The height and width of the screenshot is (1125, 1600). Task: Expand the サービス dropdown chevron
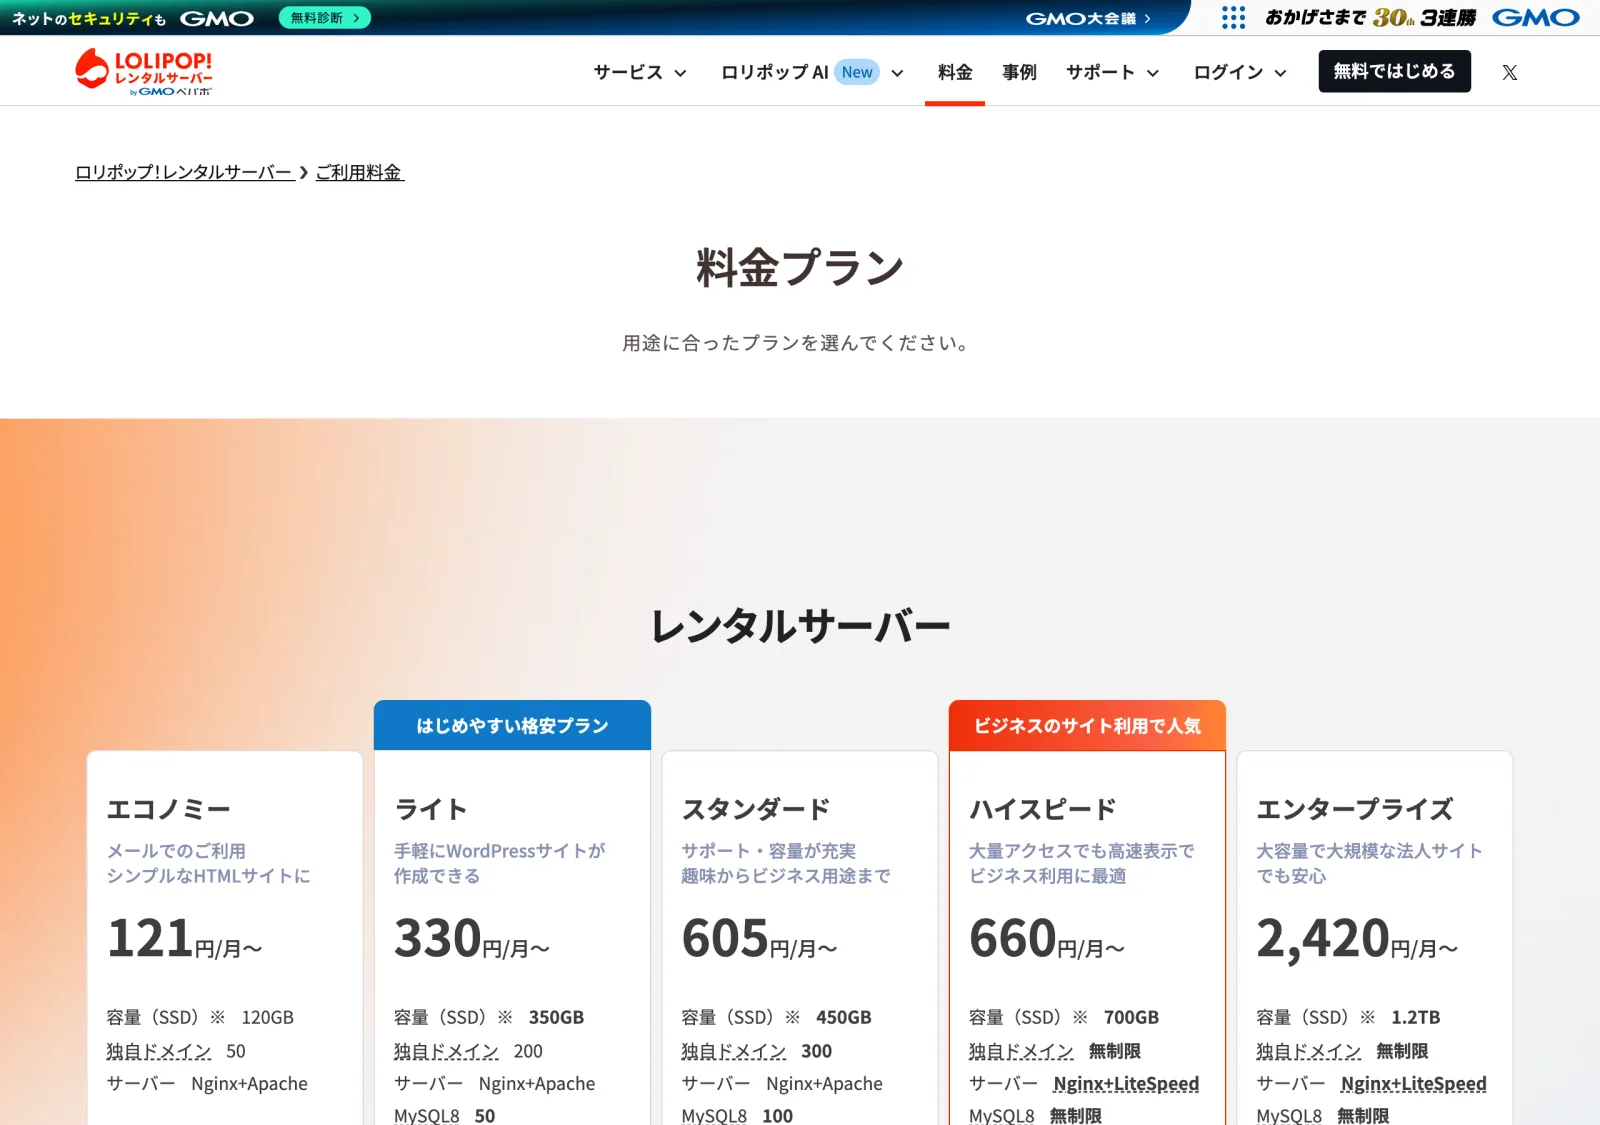click(x=680, y=73)
